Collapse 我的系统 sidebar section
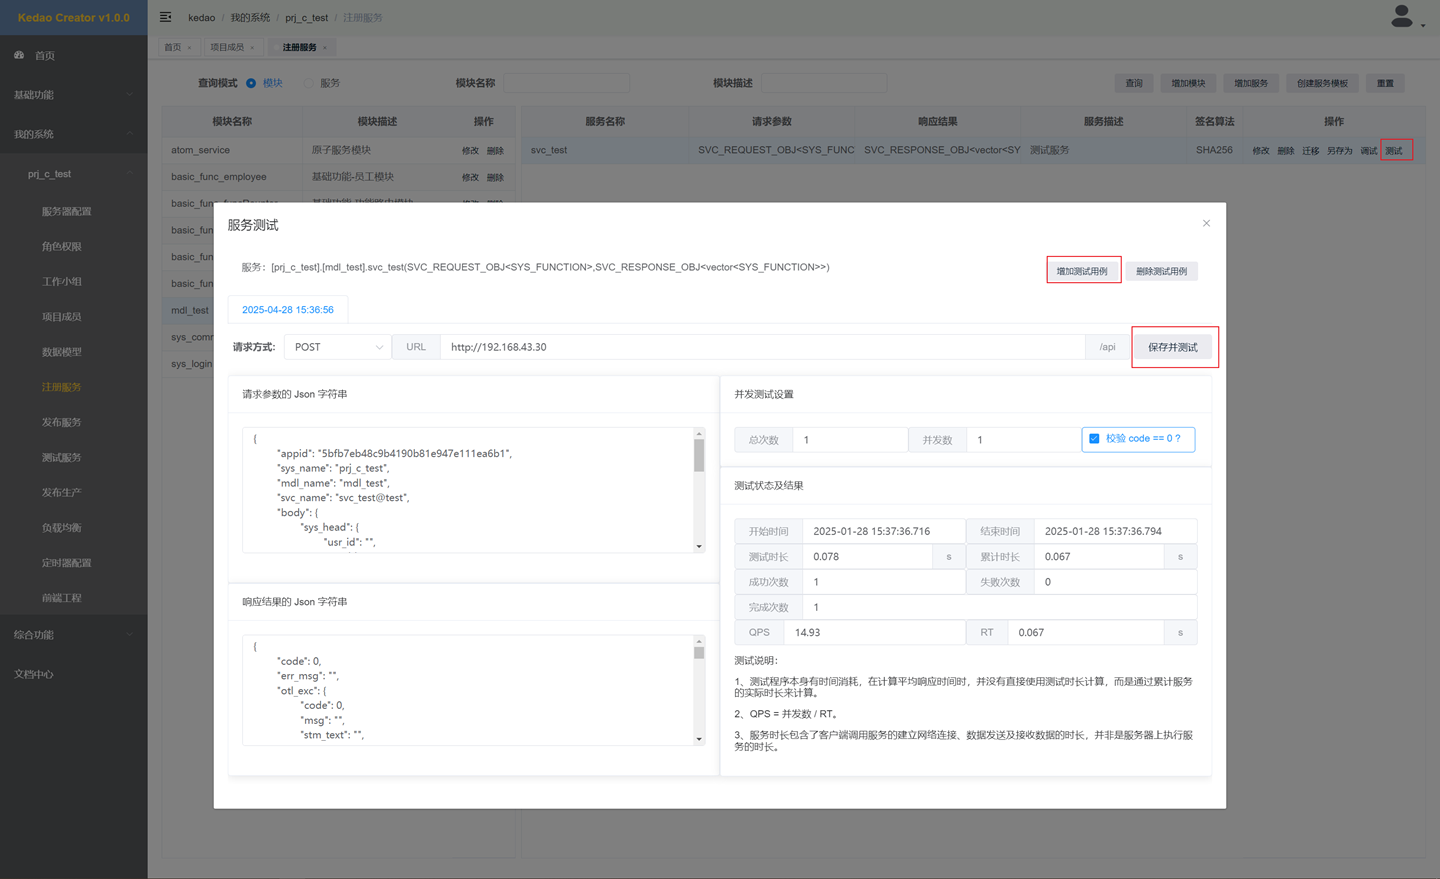Screen dimensions: 1440x879 (74, 134)
